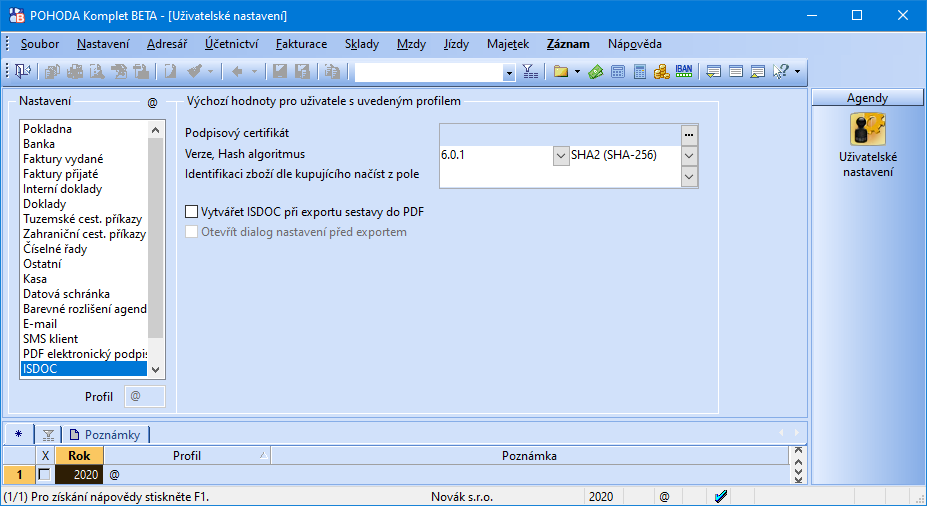
Task: Click the greyed save diskette icon
Action: [280, 72]
